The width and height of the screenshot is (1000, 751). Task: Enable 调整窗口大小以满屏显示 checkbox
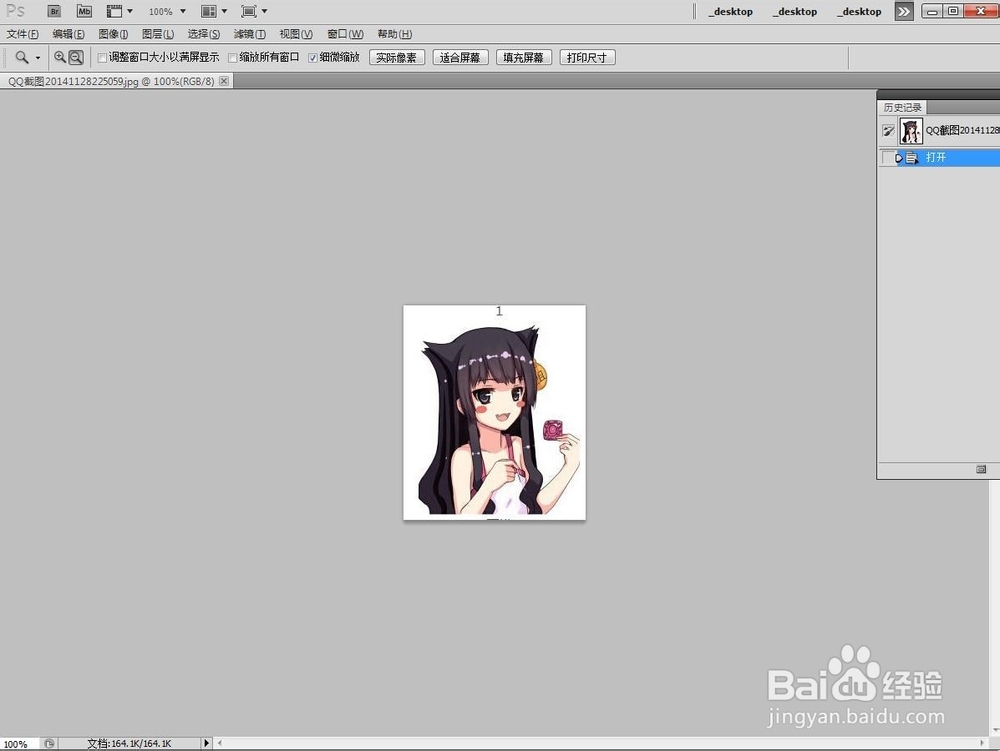click(x=102, y=58)
